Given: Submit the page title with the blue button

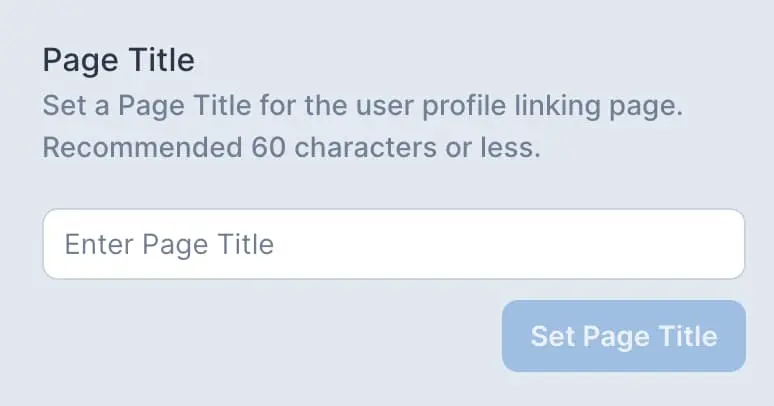Looking at the screenshot, I should click(623, 336).
